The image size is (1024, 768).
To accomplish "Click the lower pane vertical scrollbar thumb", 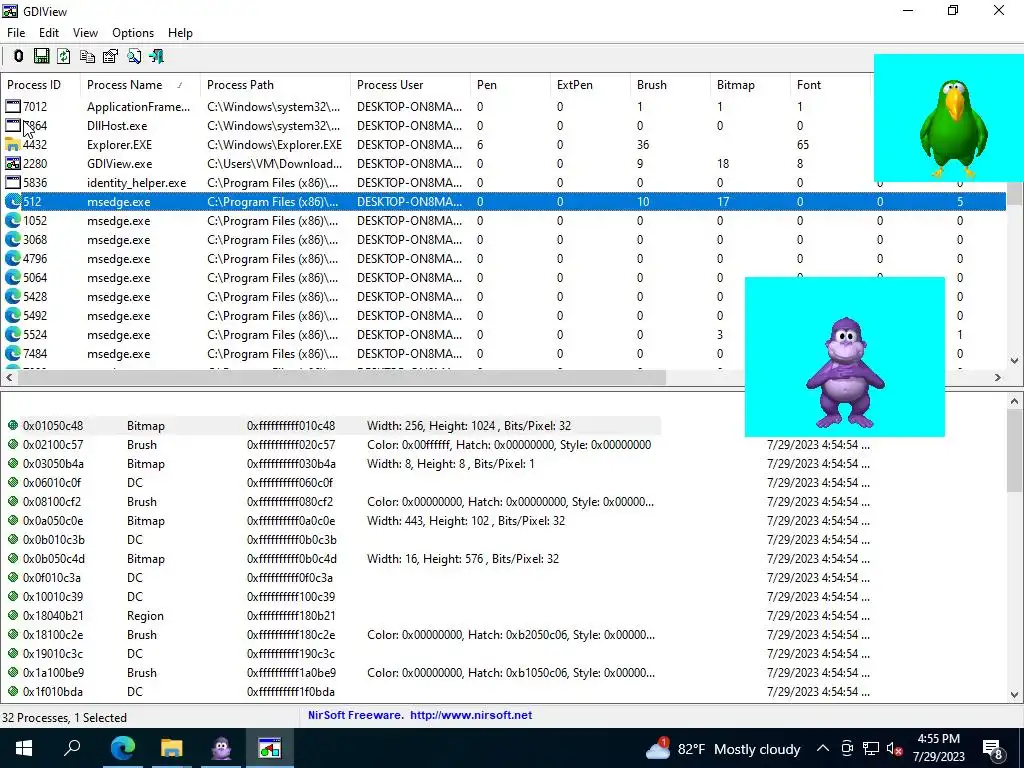I will click(x=1014, y=451).
